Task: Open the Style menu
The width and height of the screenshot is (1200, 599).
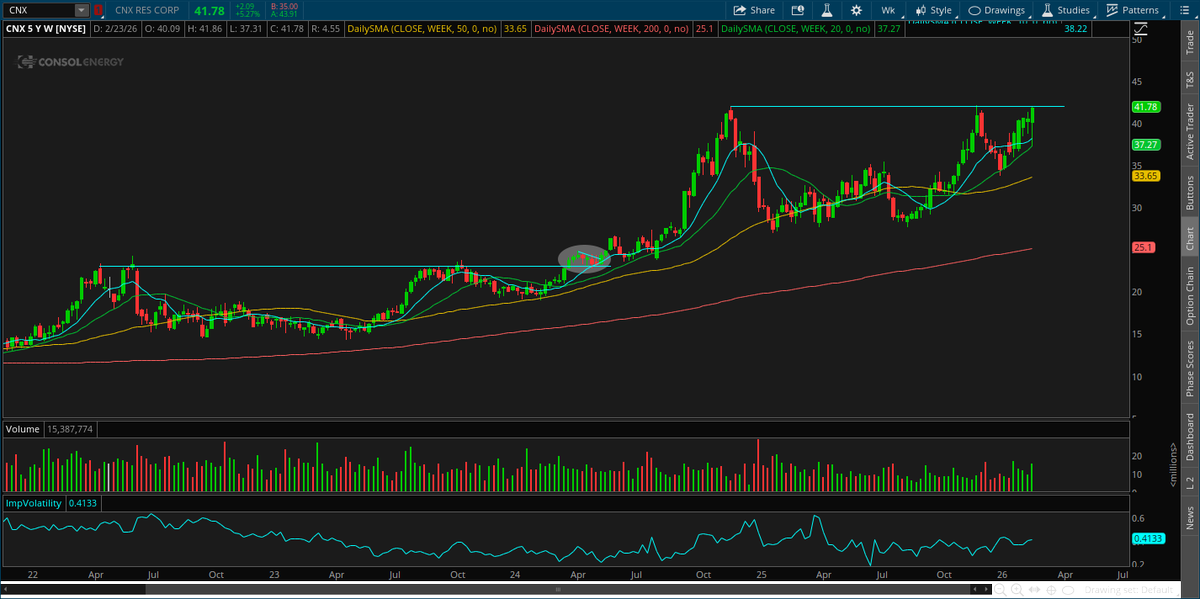Action: coord(933,10)
